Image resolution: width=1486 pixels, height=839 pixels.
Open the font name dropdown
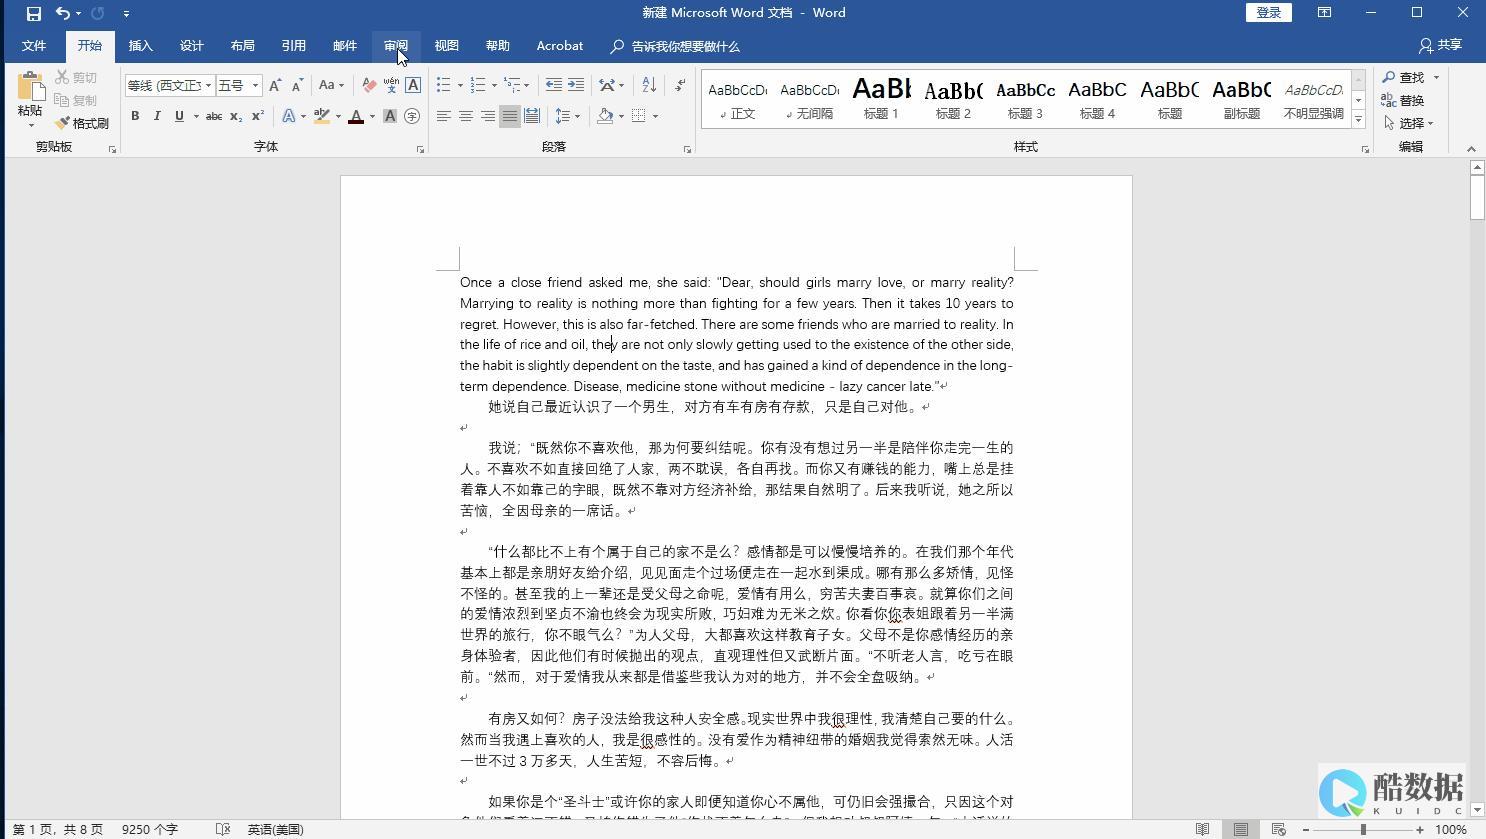coord(208,85)
